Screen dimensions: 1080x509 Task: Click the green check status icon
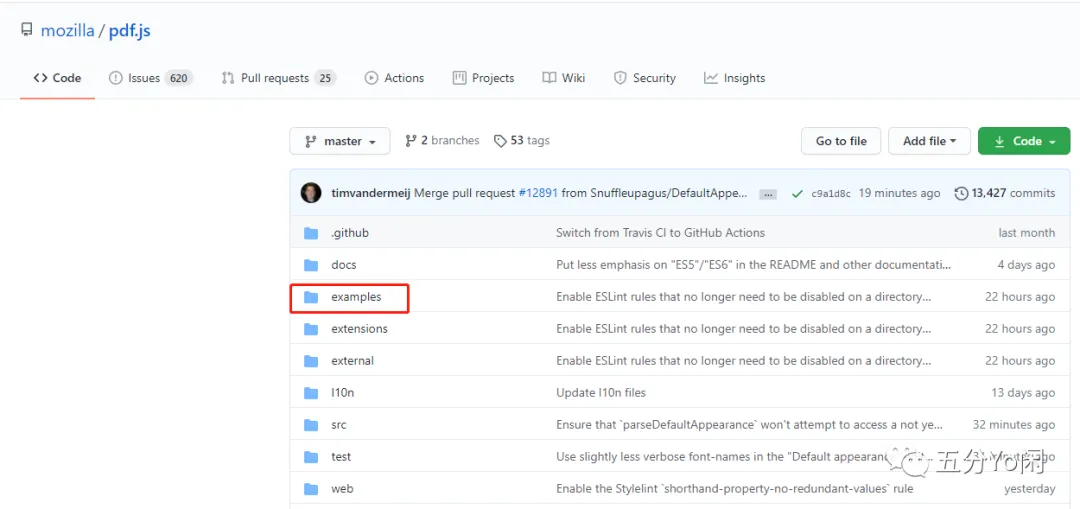click(x=797, y=194)
